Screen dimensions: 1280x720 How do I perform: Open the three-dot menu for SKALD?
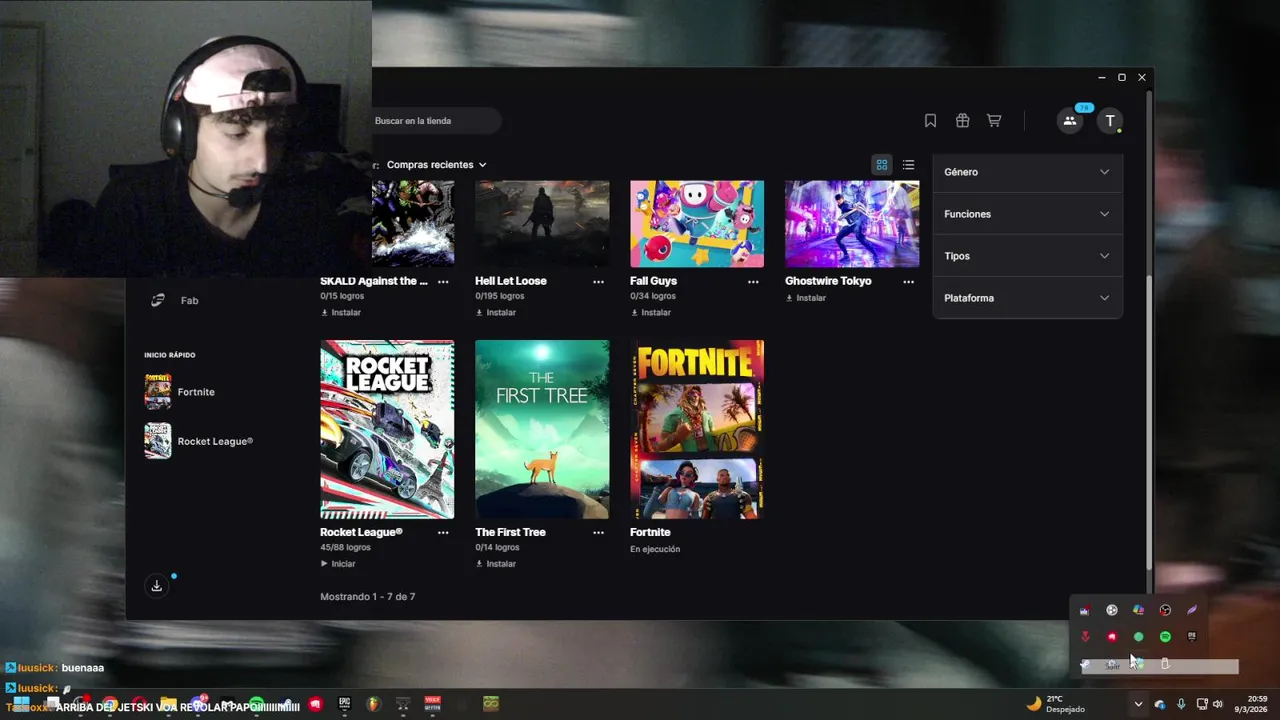point(443,282)
